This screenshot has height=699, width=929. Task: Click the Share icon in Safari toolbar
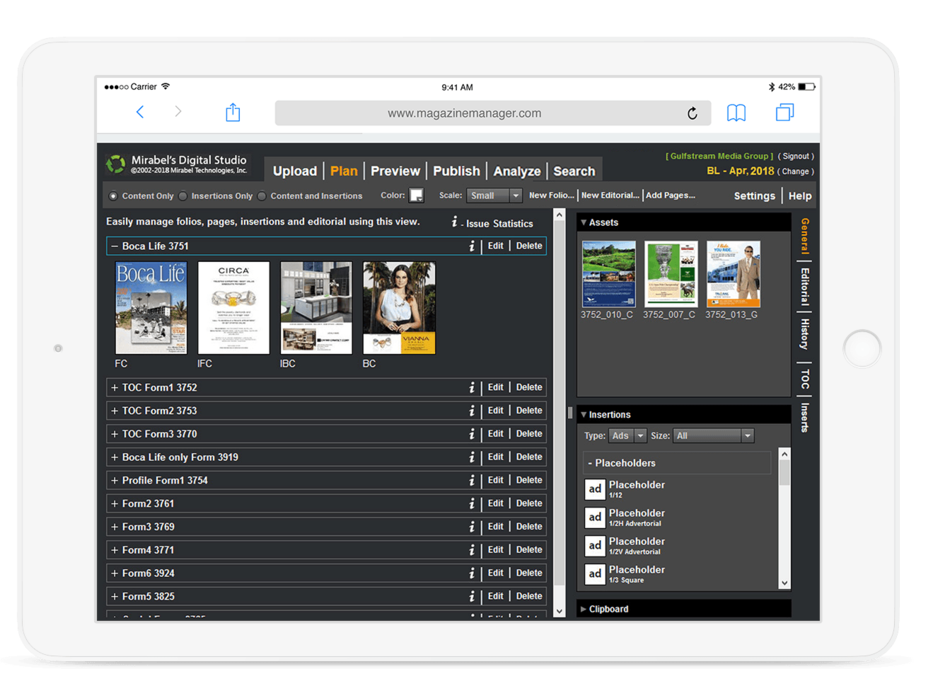[x=232, y=113]
